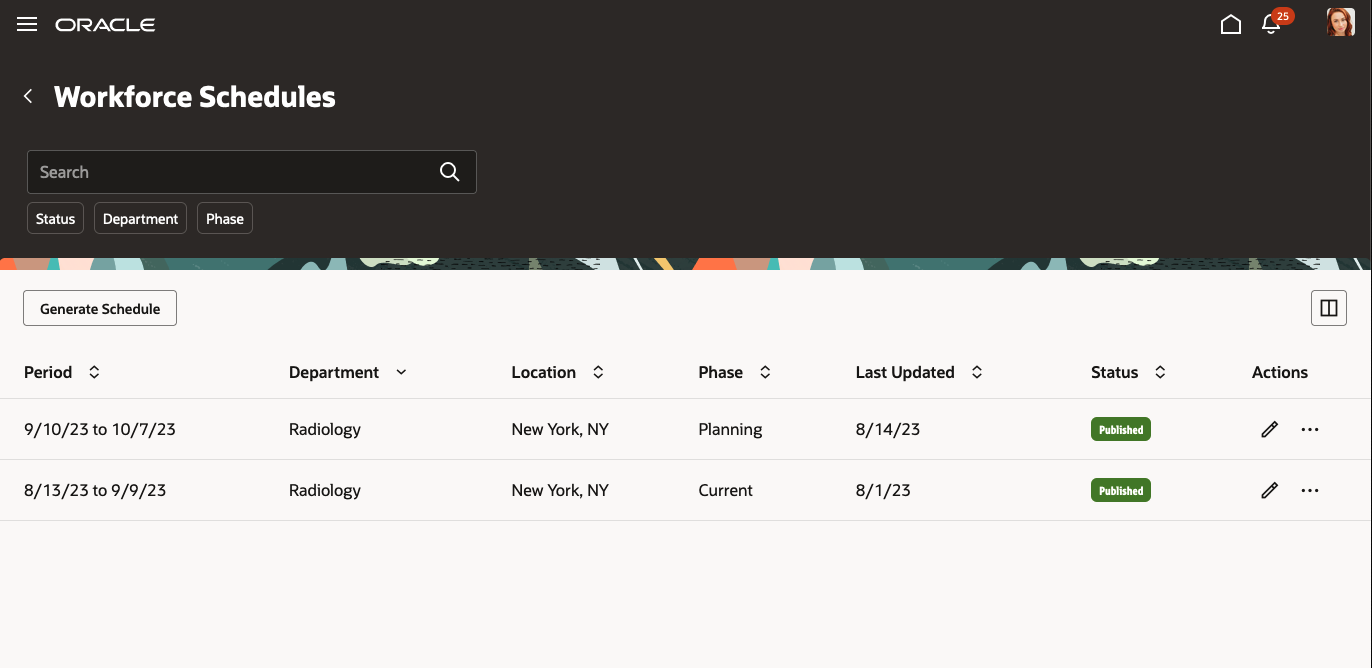Screen dimensions: 1372x668
Task: Open the Department filter chip
Action: [140, 218]
